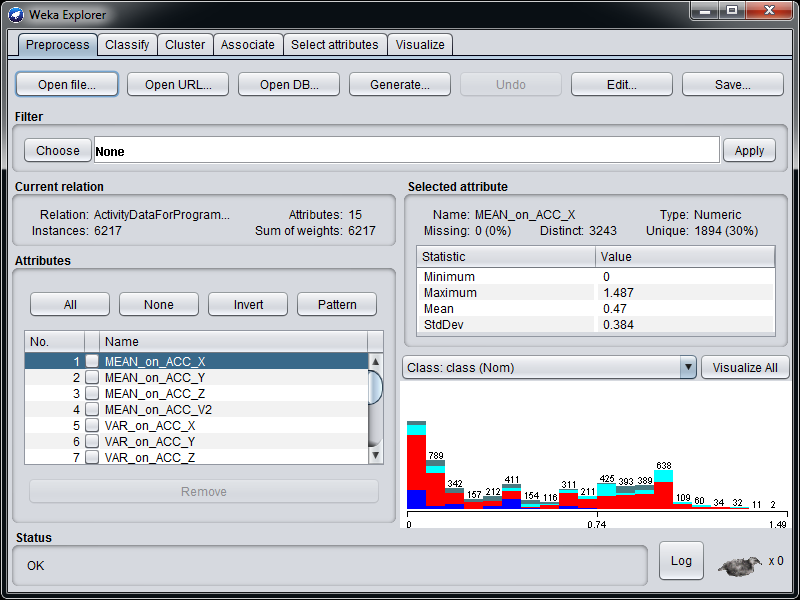Viewport: 800px width, 600px height.
Task: Deselect attributes with None button
Action: pos(159,305)
